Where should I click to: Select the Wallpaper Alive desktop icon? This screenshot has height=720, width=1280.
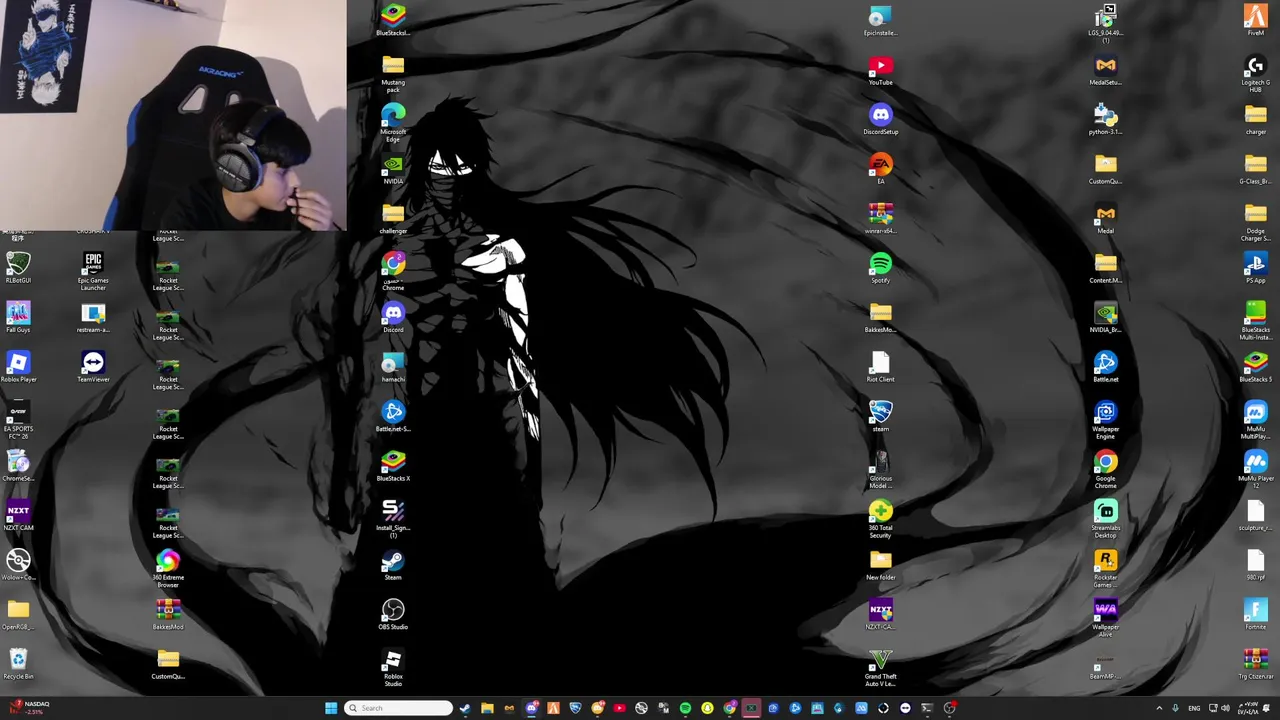[x=1105, y=618]
